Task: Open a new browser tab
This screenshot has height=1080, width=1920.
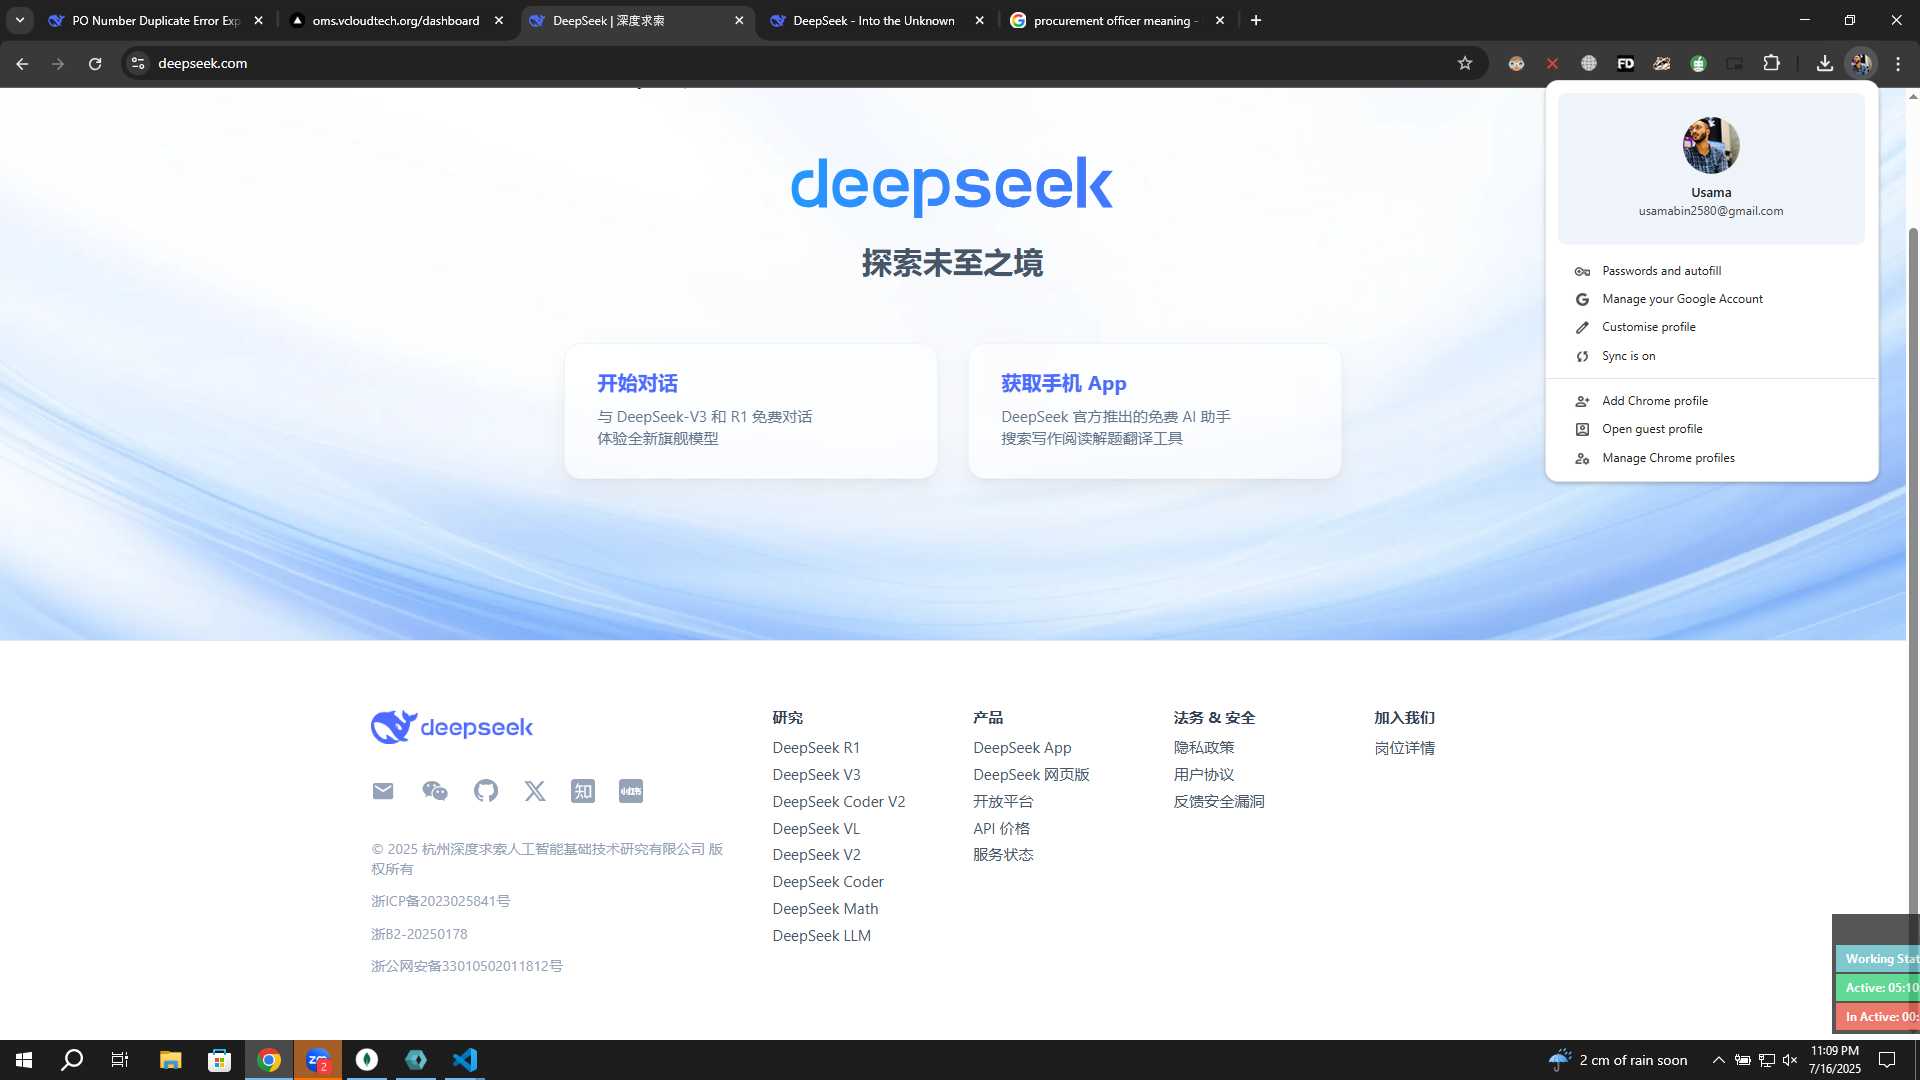Action: pyautogui.click(x=1256, y=20)
